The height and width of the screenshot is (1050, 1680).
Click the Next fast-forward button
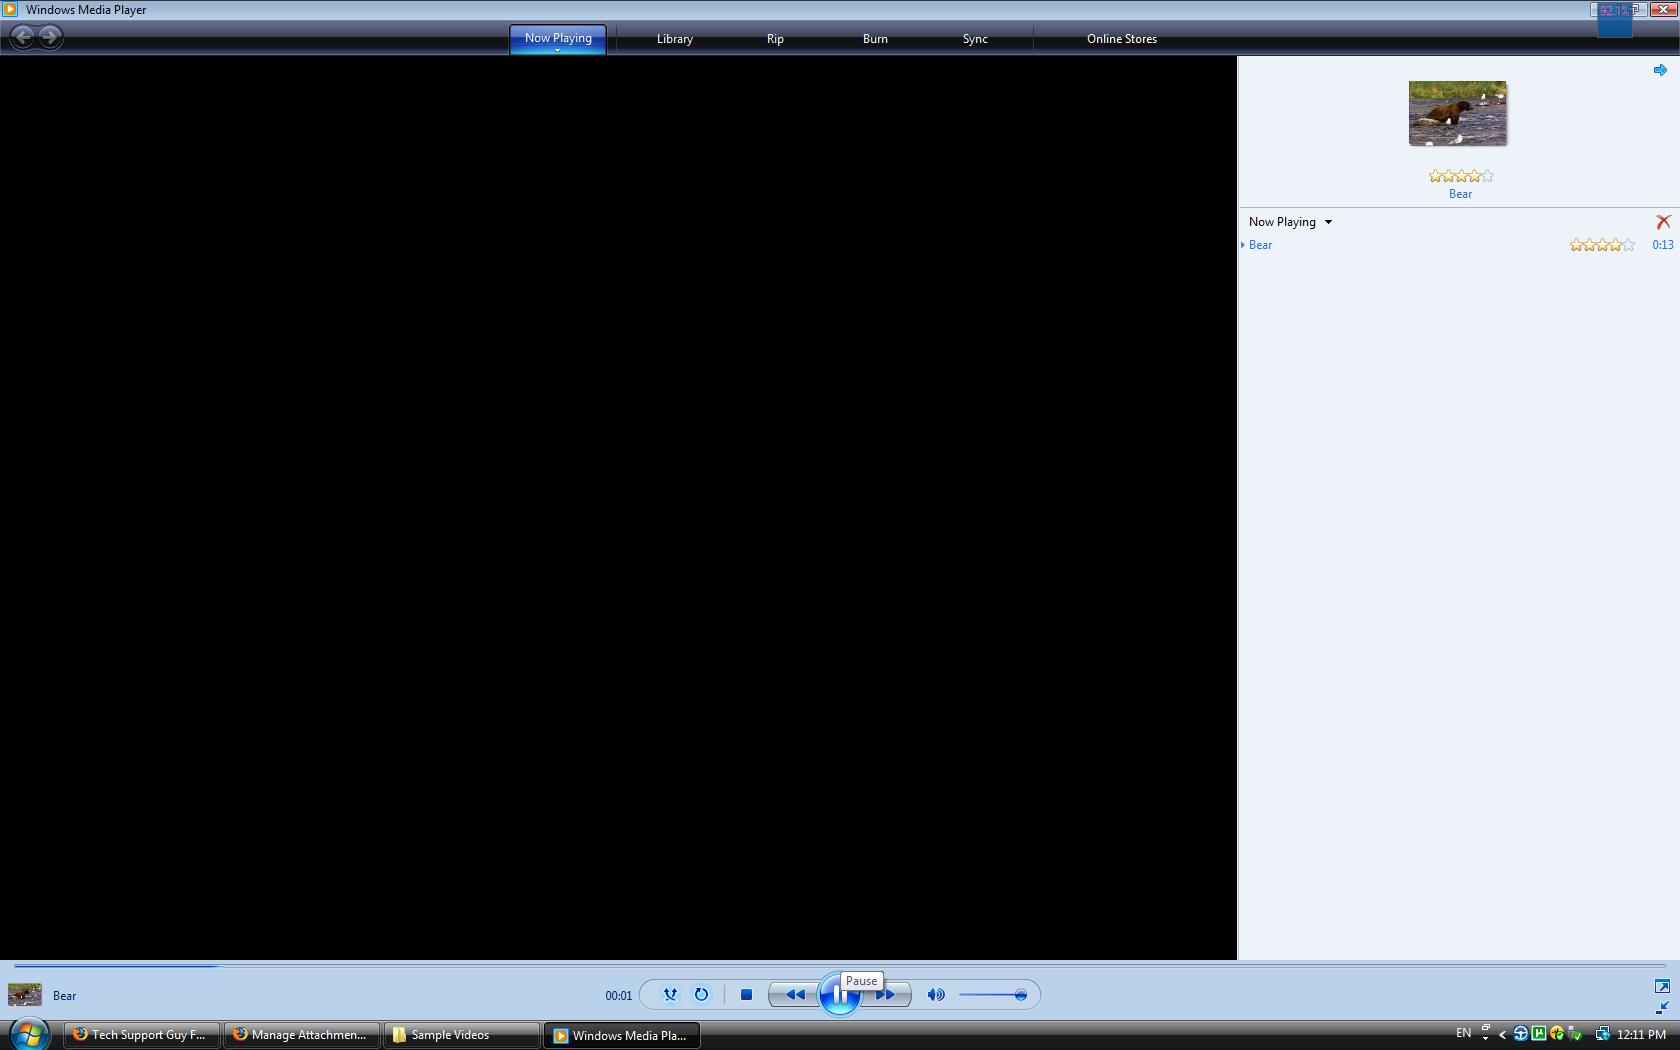click(x=886, y=995)
